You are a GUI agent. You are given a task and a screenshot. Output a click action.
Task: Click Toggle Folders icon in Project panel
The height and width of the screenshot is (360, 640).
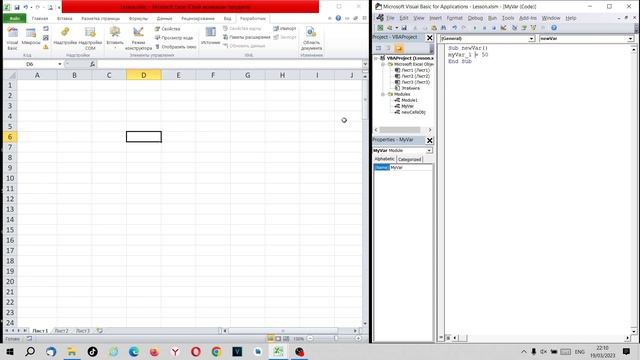(x=399, y=48)
